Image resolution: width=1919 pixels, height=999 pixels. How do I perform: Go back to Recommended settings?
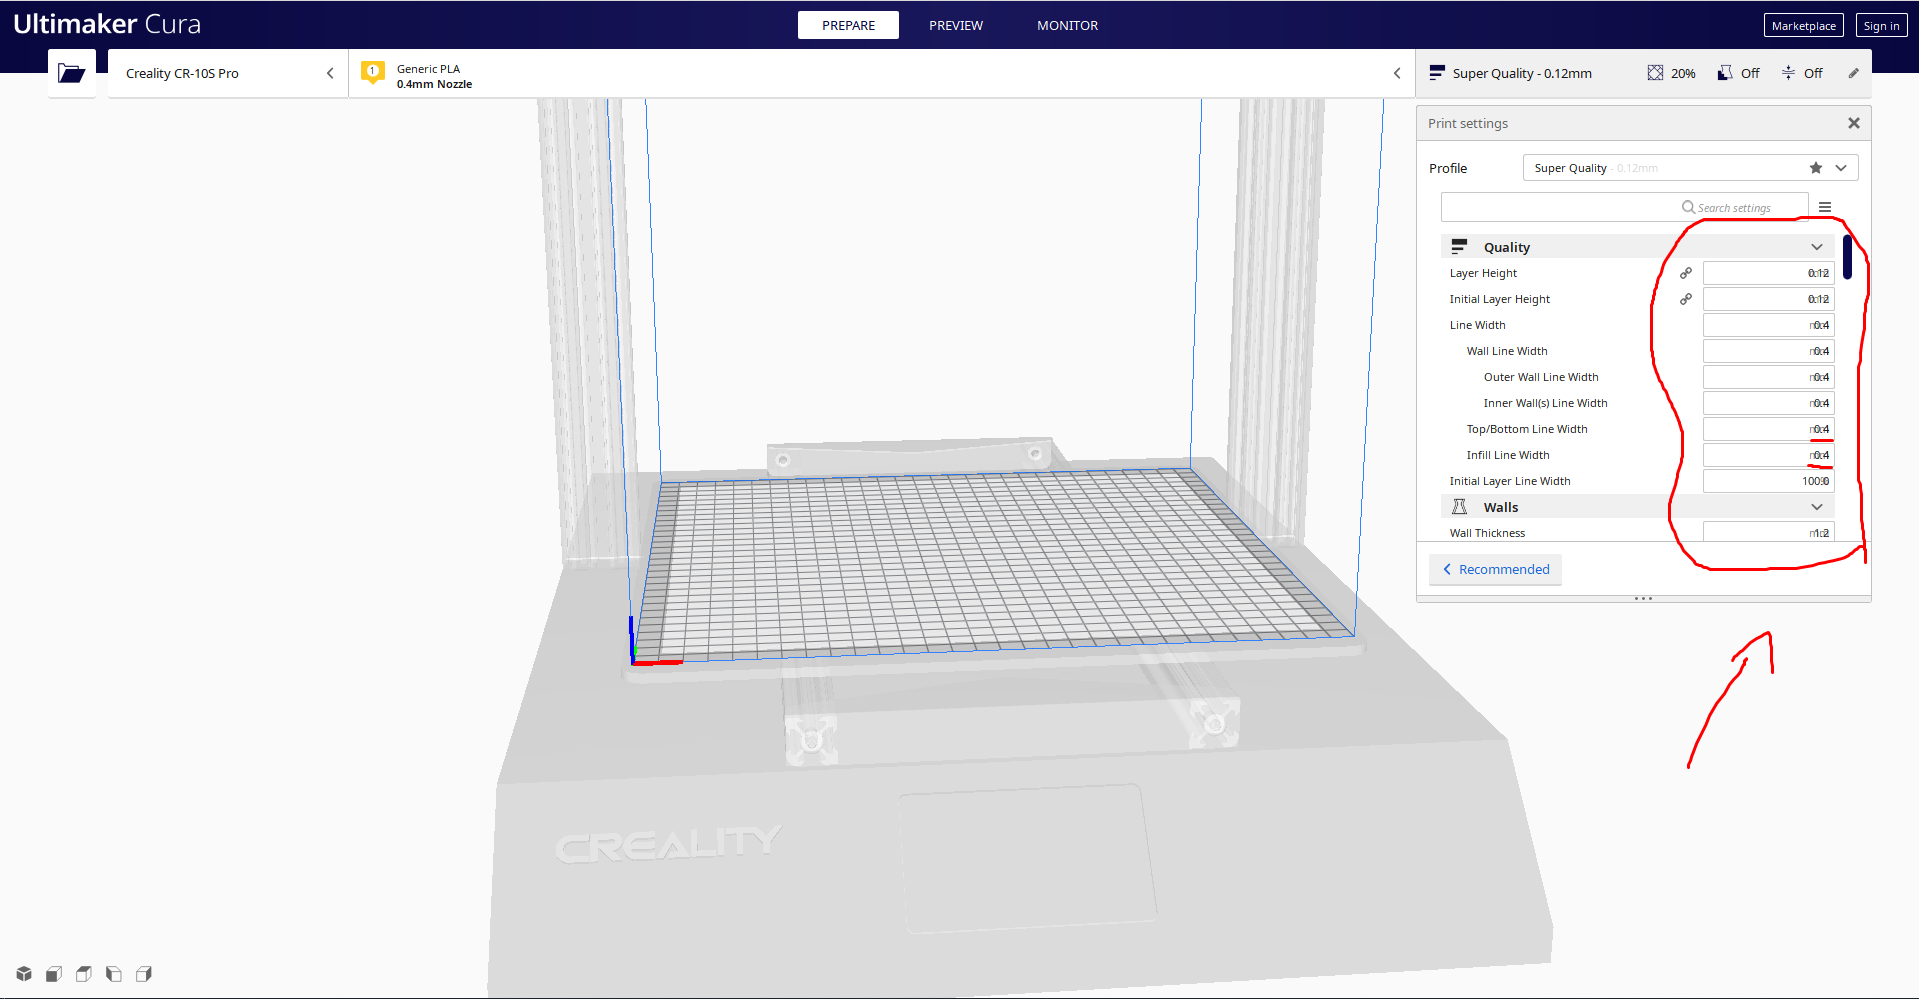click(1495, 569)
